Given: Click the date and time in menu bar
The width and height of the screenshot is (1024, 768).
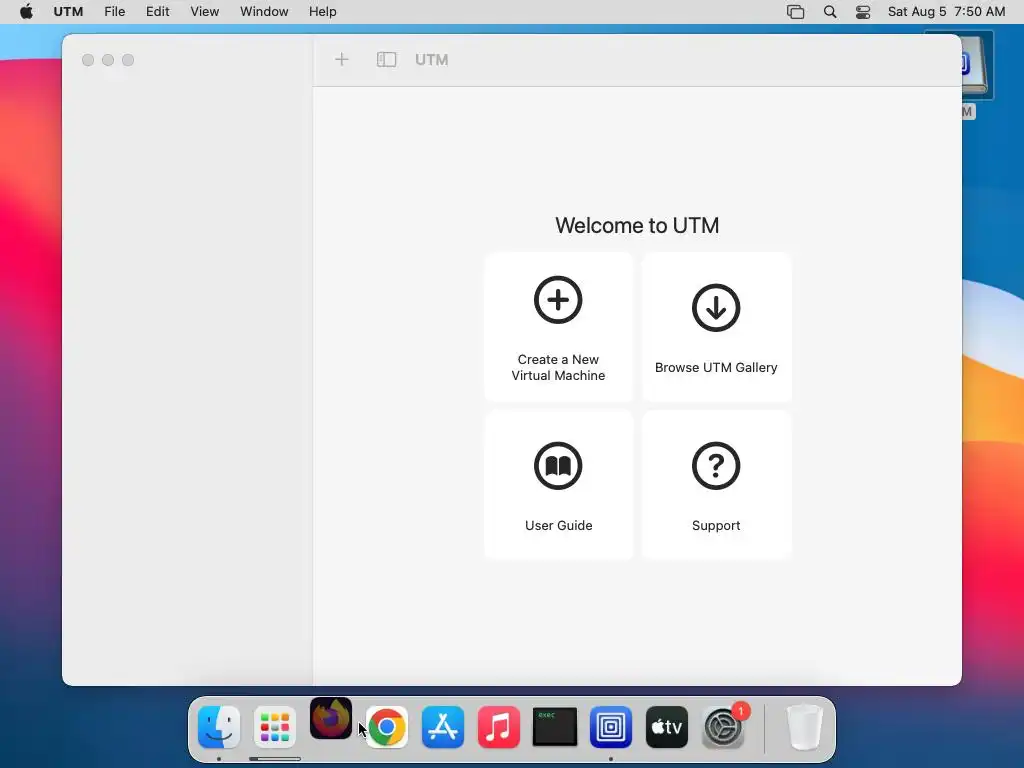Looking at the screenshot, I should pos(946,12).
